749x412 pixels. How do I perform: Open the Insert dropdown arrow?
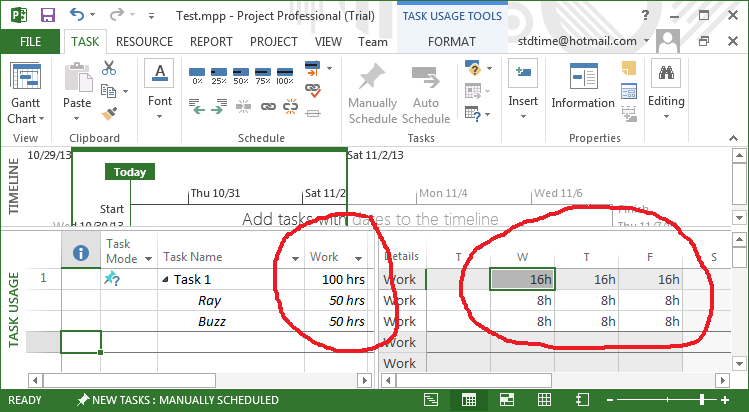[x=523, y=116]
